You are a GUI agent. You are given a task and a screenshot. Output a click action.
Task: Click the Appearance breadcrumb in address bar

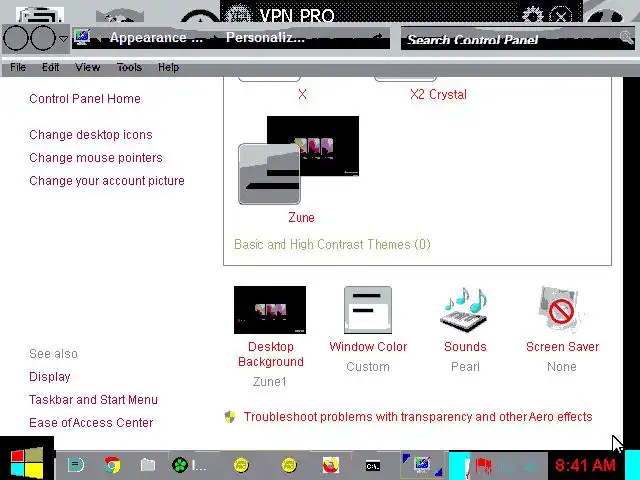tap(156, 38)
